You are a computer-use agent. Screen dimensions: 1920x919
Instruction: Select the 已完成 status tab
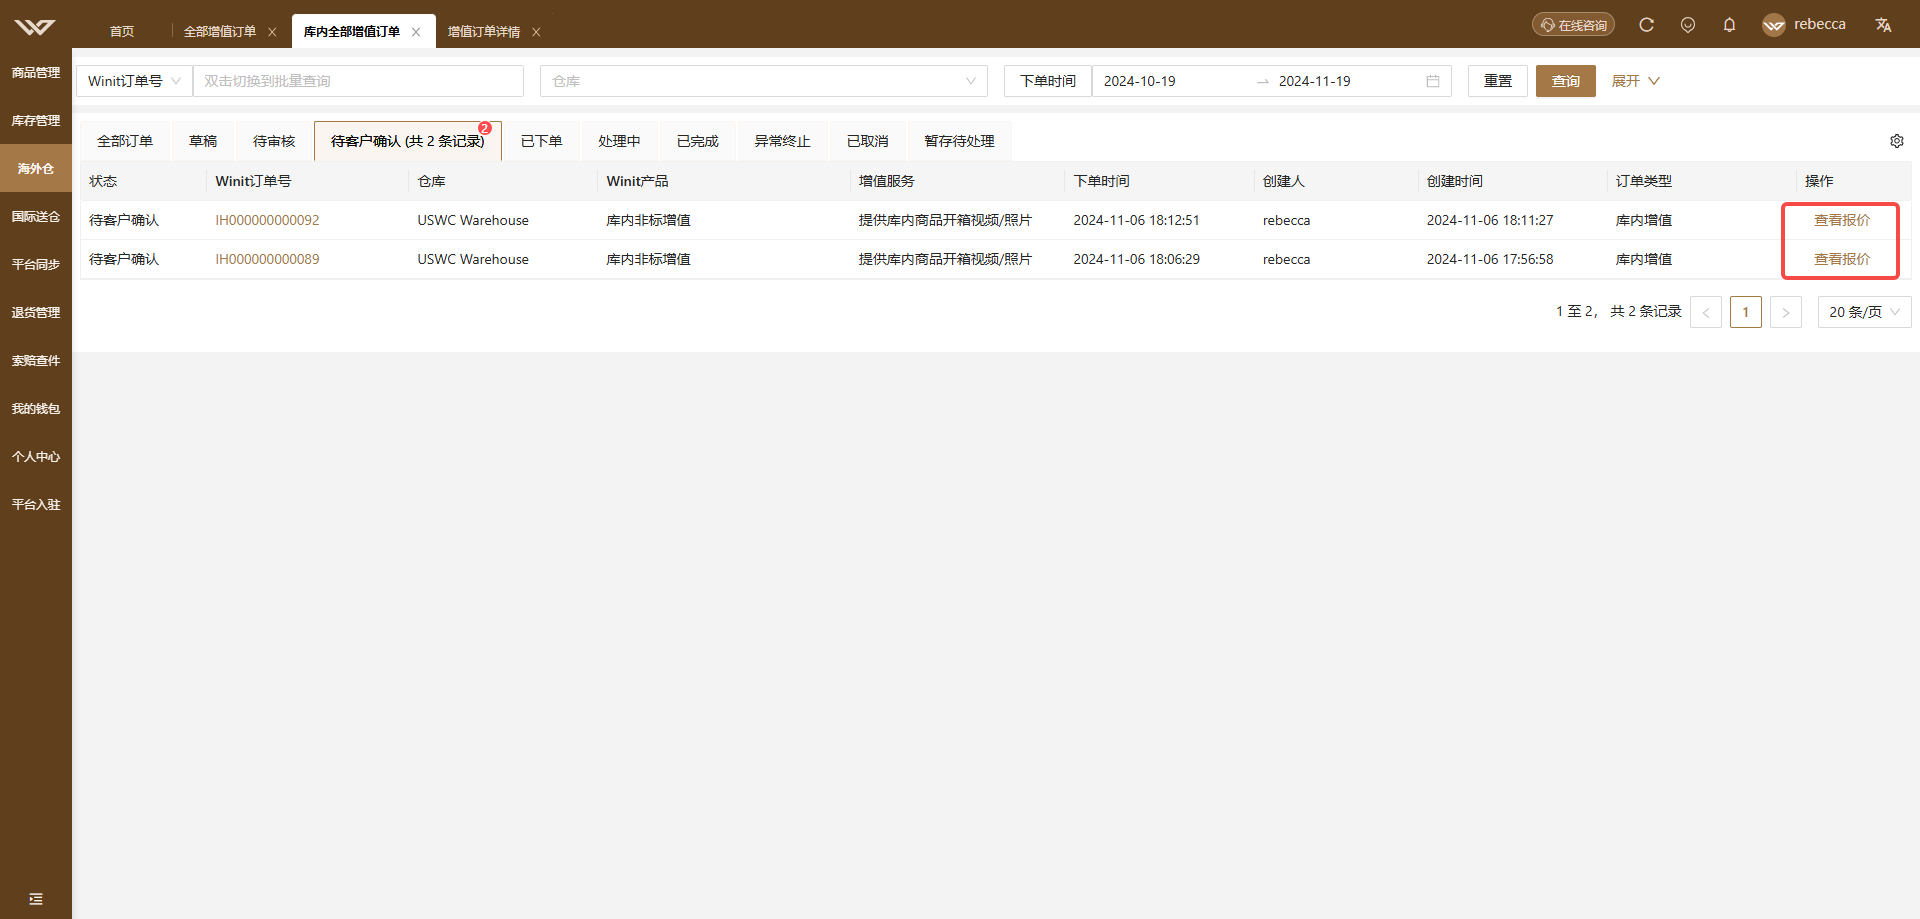[x=697, y=141]
